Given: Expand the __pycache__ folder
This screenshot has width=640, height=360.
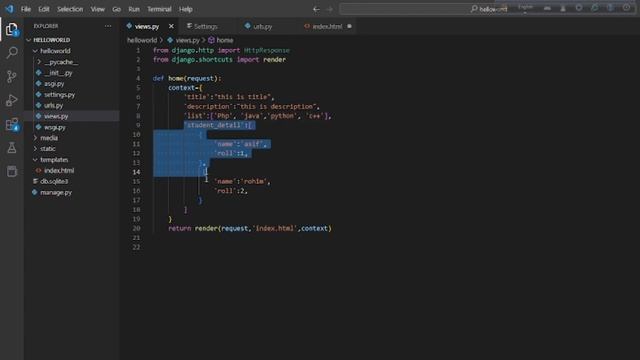Looking at the screenshot, I should 61,62.
